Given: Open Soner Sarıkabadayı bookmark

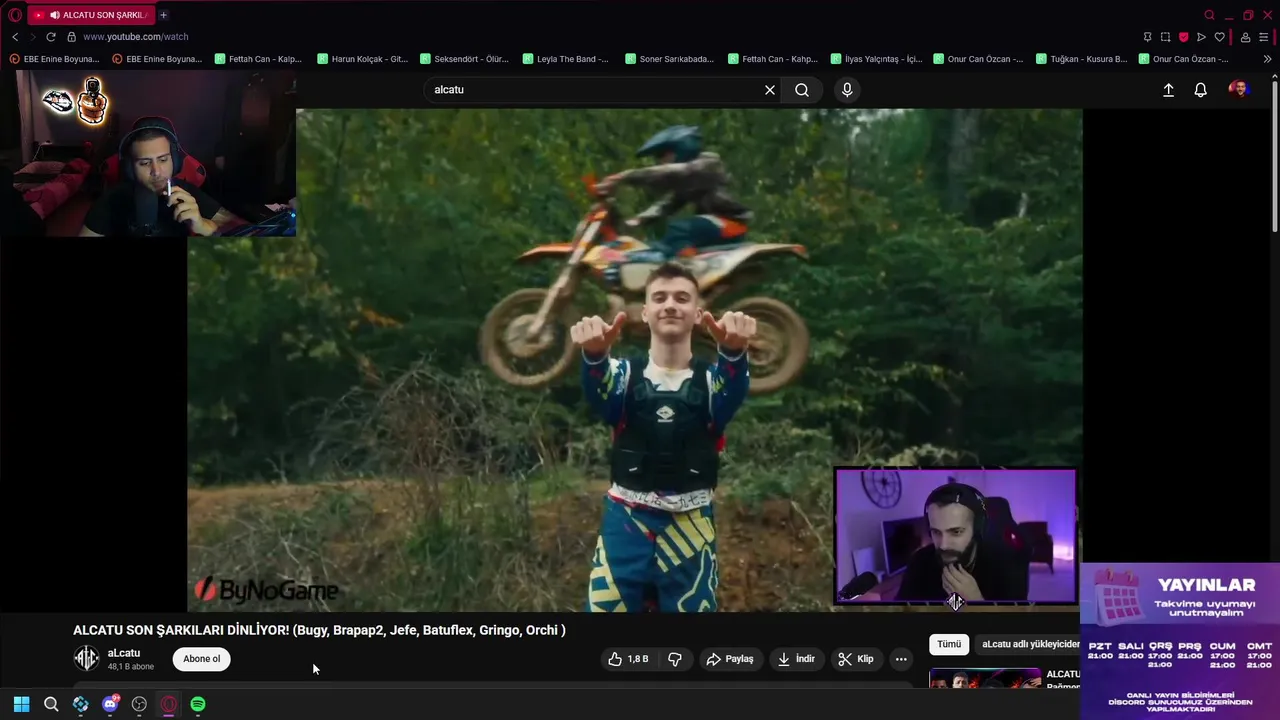Looking at the screenshot, I should [x=670, y=59].
